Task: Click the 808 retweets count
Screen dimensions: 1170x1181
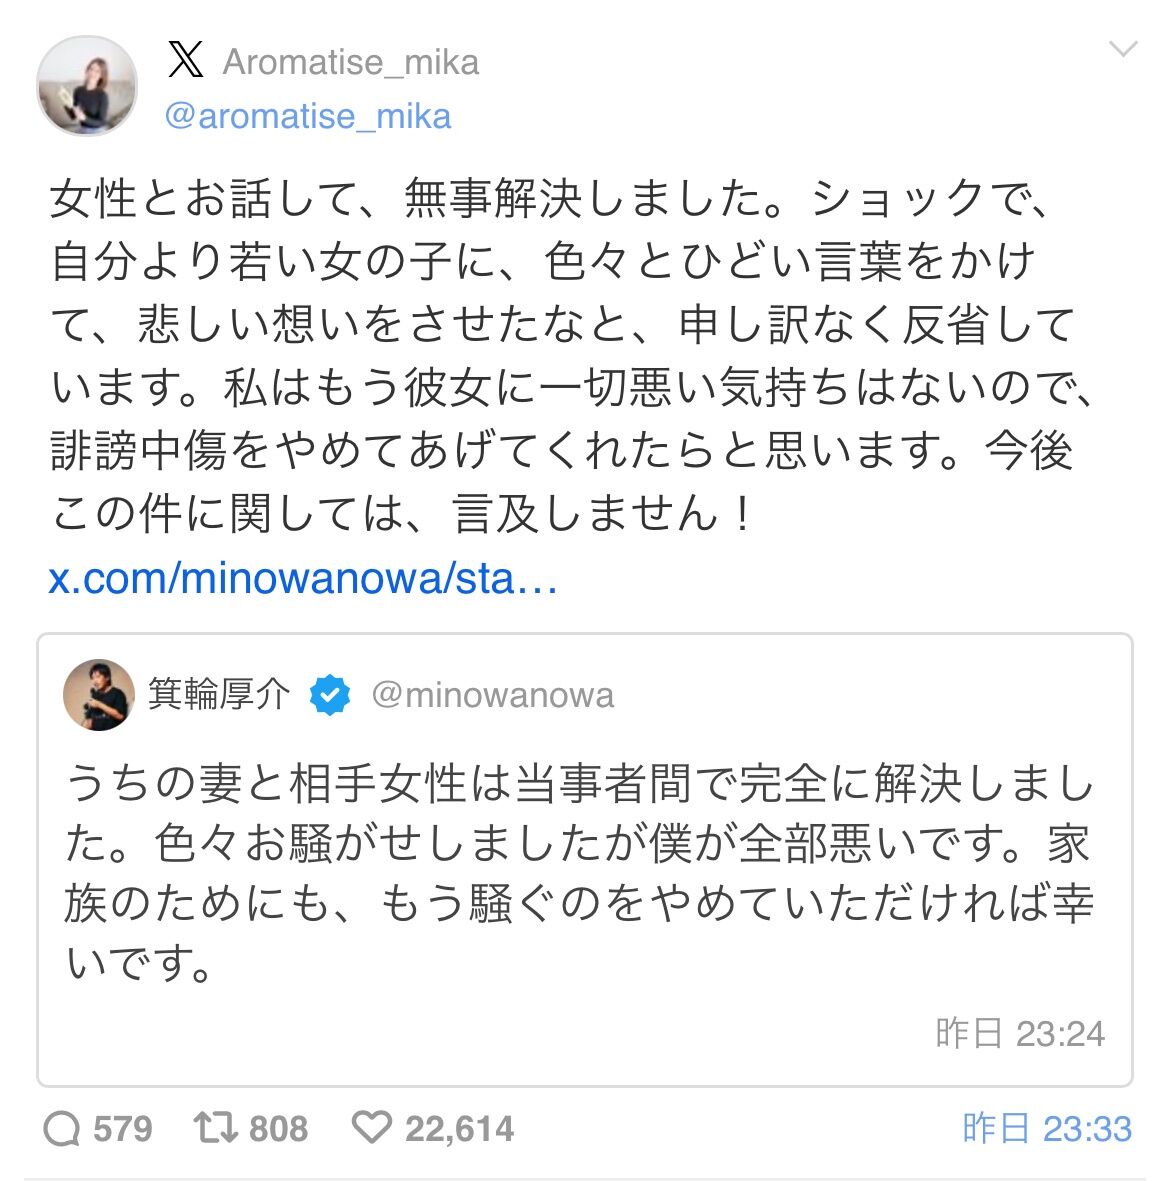Action: 279,1129
